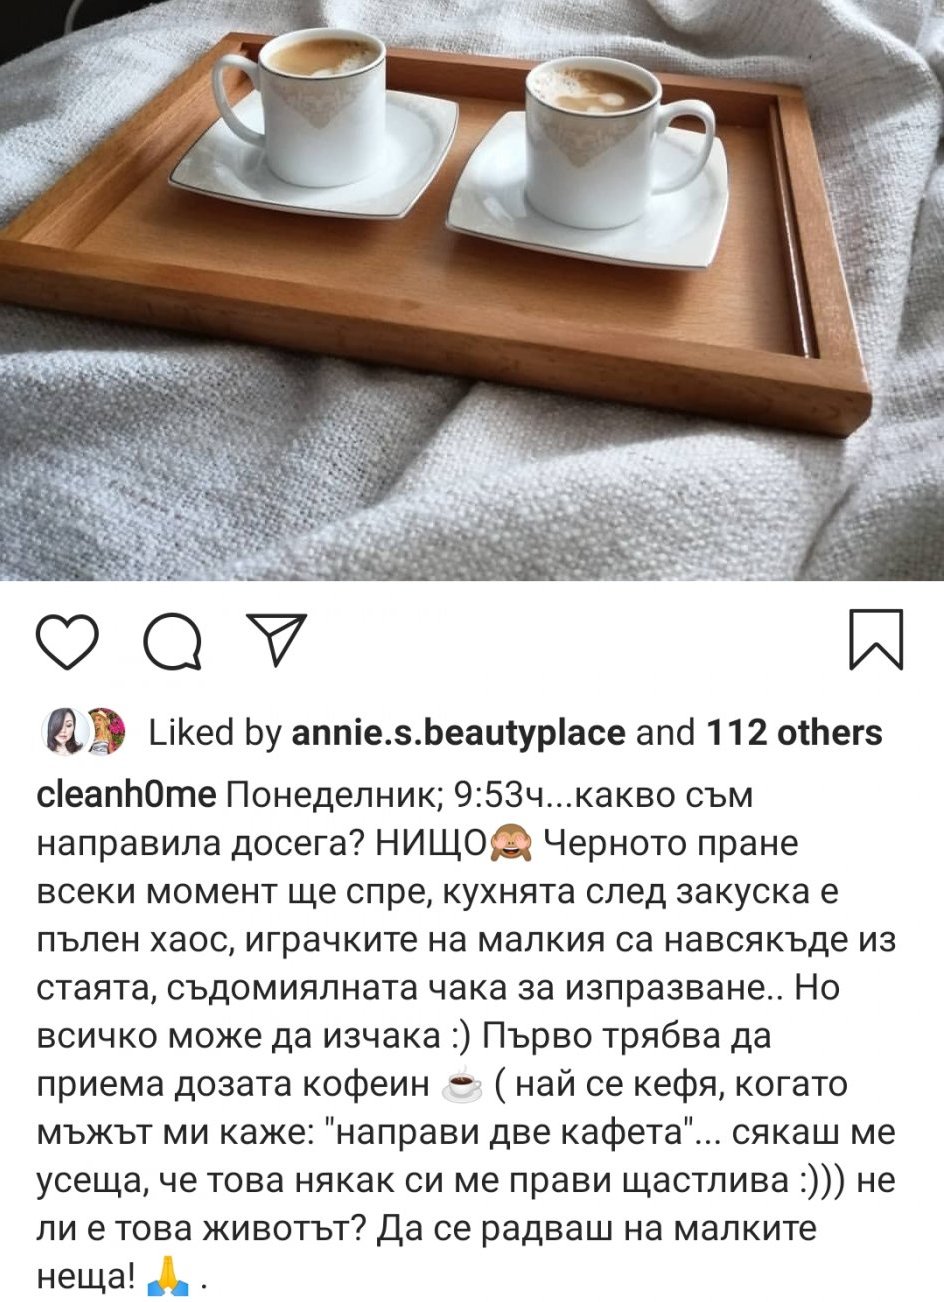Open the second liker's flower avatar
The height and width of the screenshot is (1302, 944).
104,731
